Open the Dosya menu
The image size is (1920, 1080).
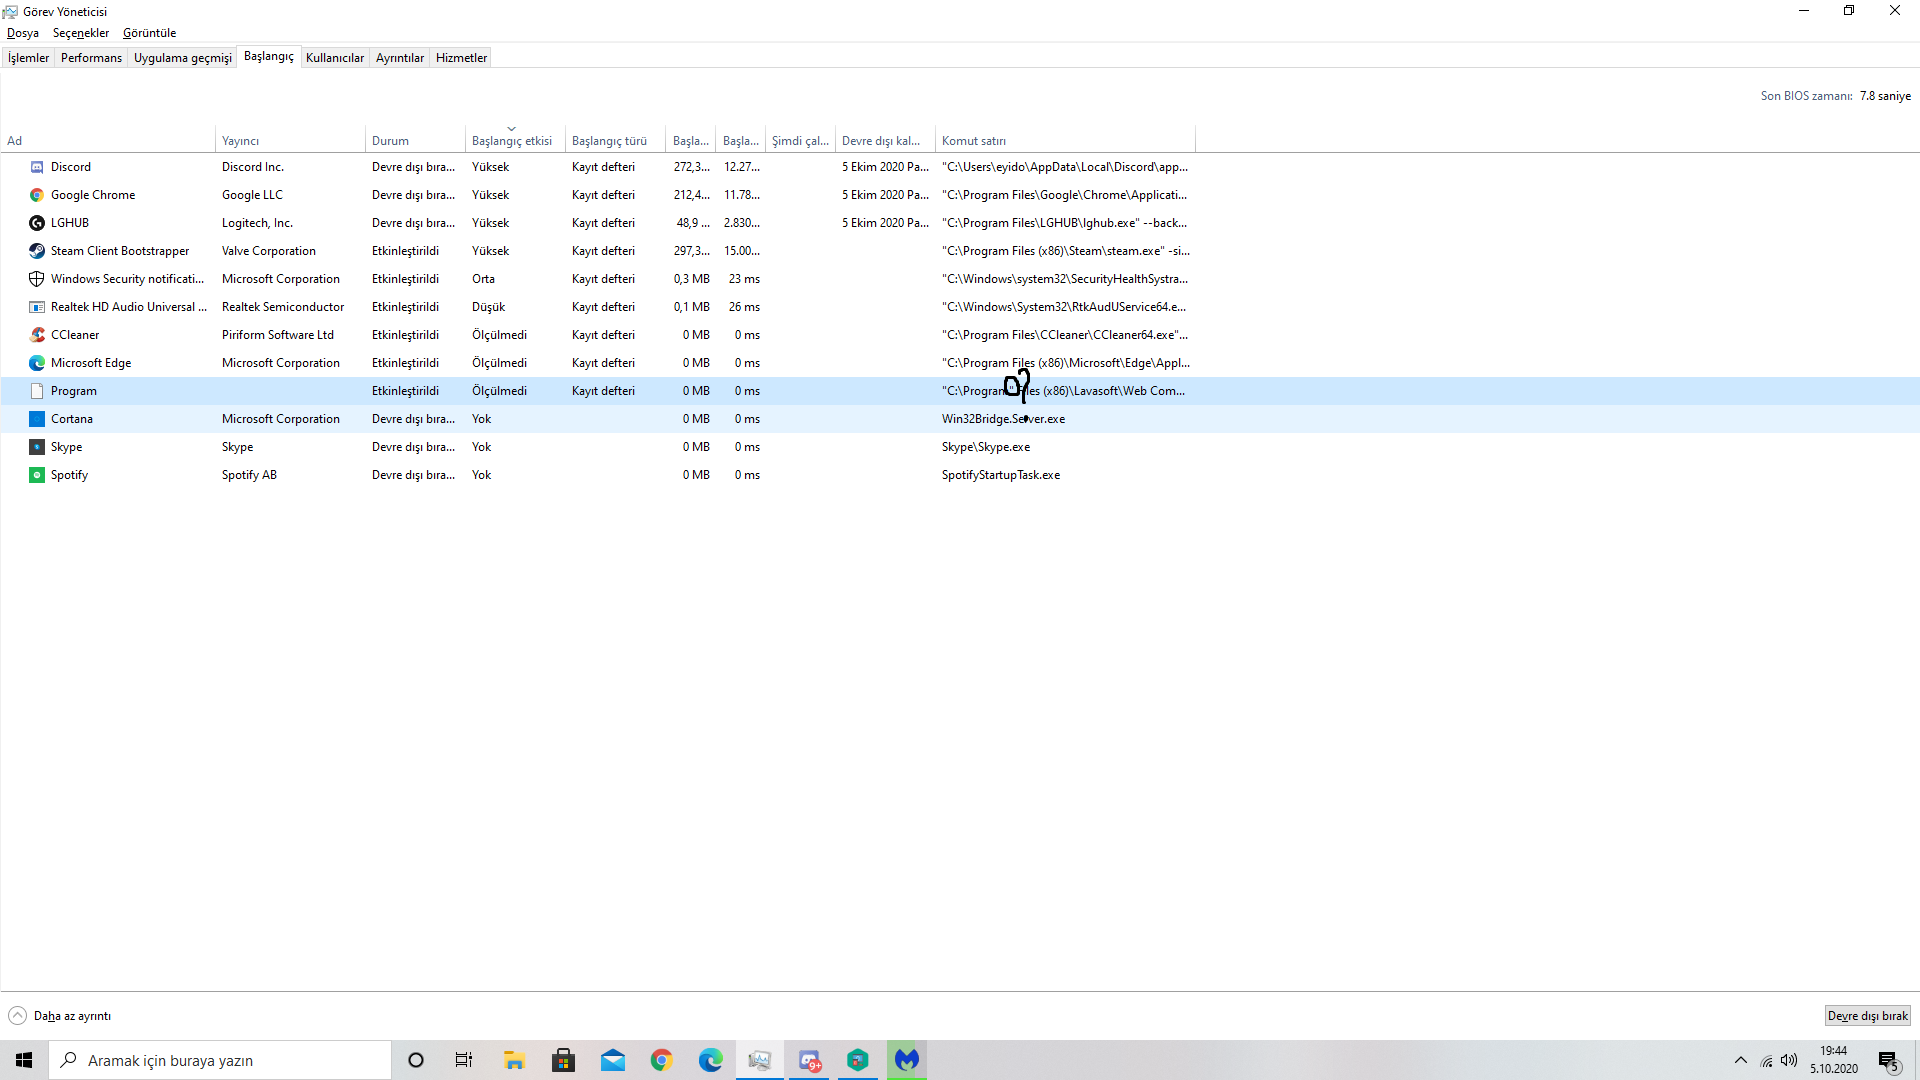22,33
